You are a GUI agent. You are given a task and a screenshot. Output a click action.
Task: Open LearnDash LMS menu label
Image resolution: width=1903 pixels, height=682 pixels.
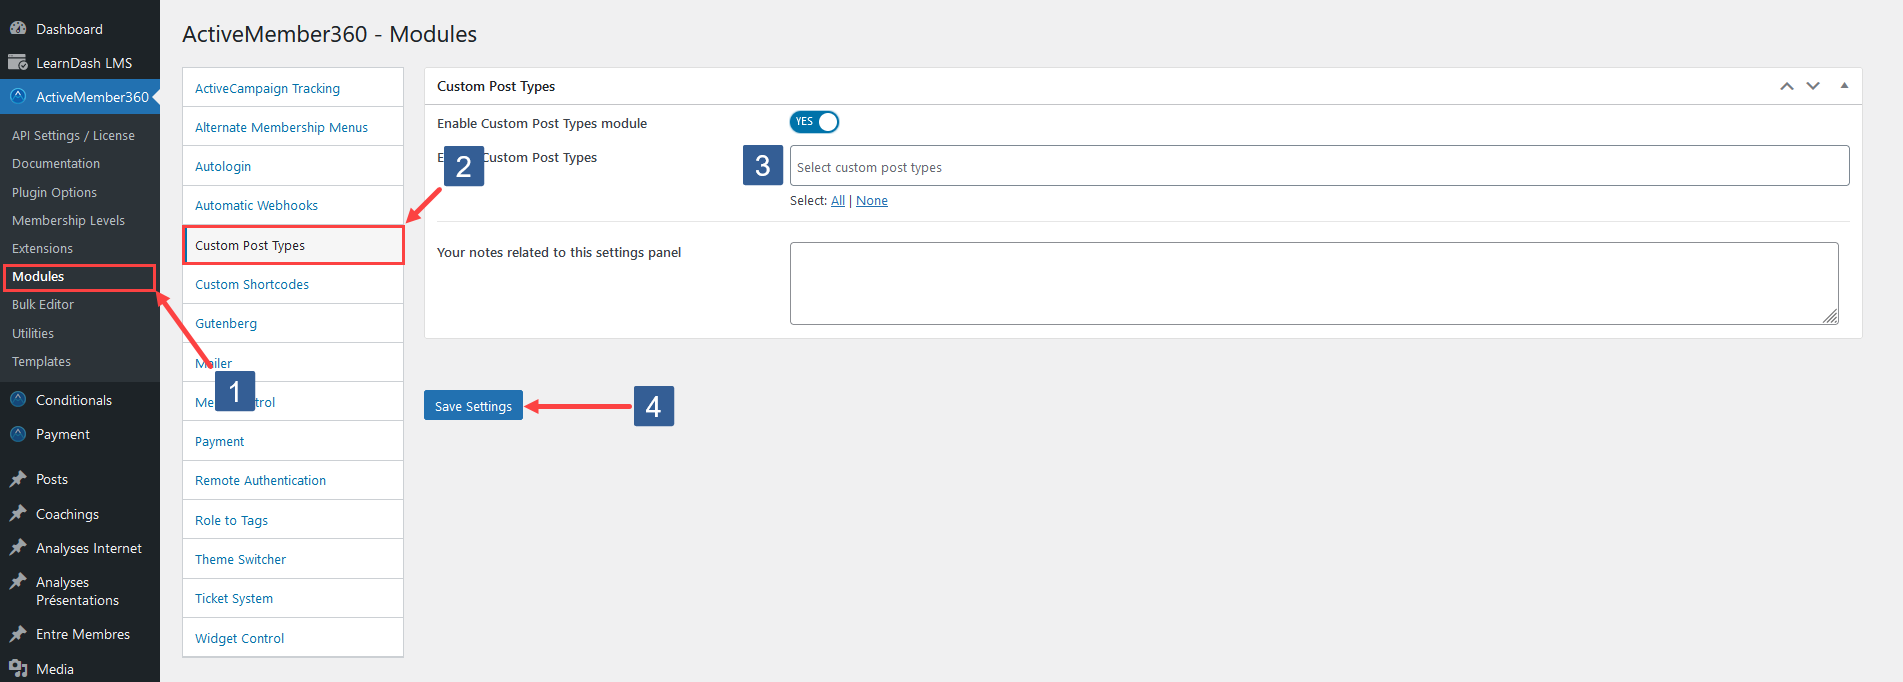pos(84,63)
